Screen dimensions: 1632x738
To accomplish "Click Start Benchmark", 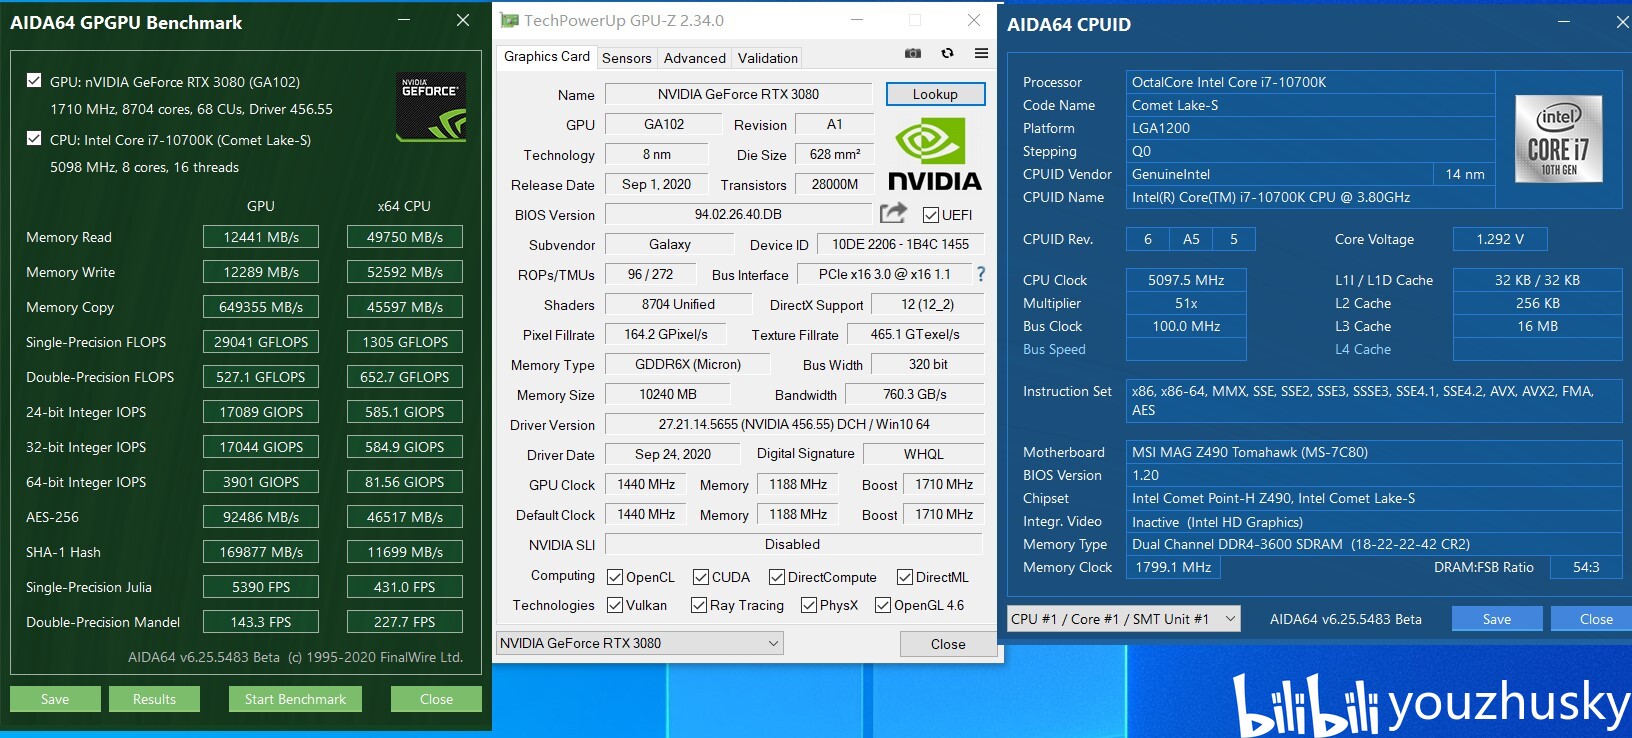I will [296, 699].
